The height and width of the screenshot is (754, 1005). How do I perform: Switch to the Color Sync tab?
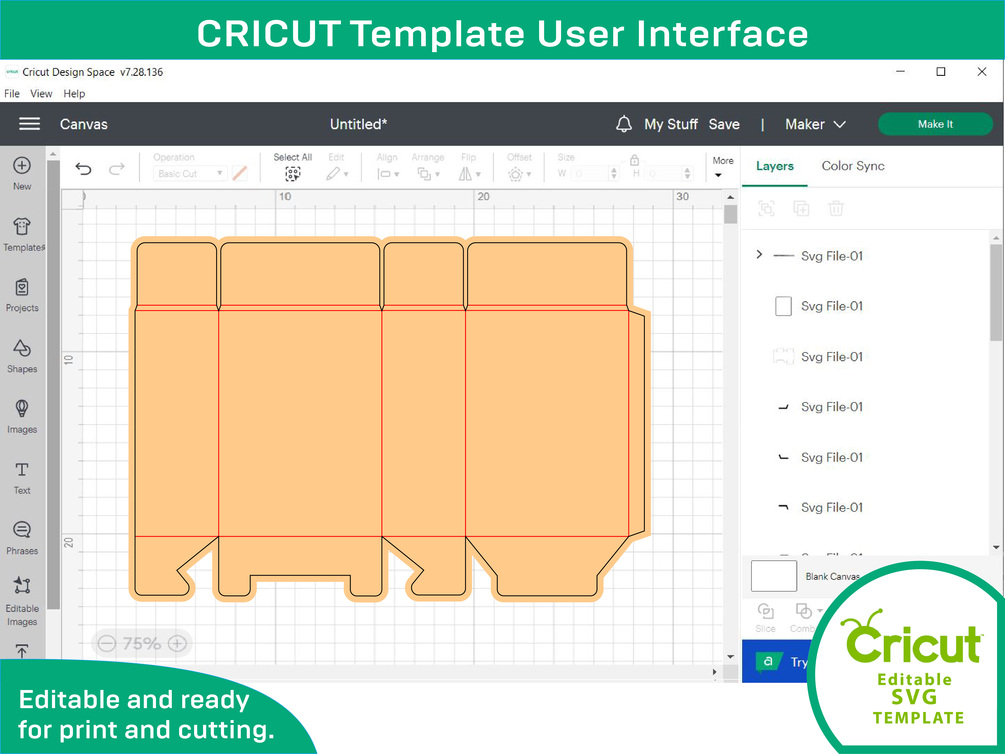pos(853,166)
